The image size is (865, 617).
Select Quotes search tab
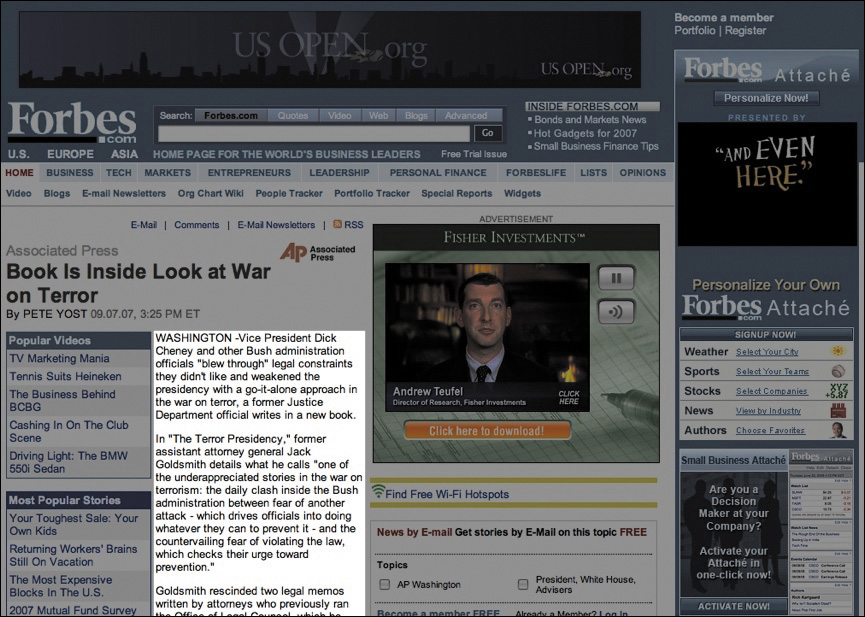pyautogui.click(x=292, y=115)
